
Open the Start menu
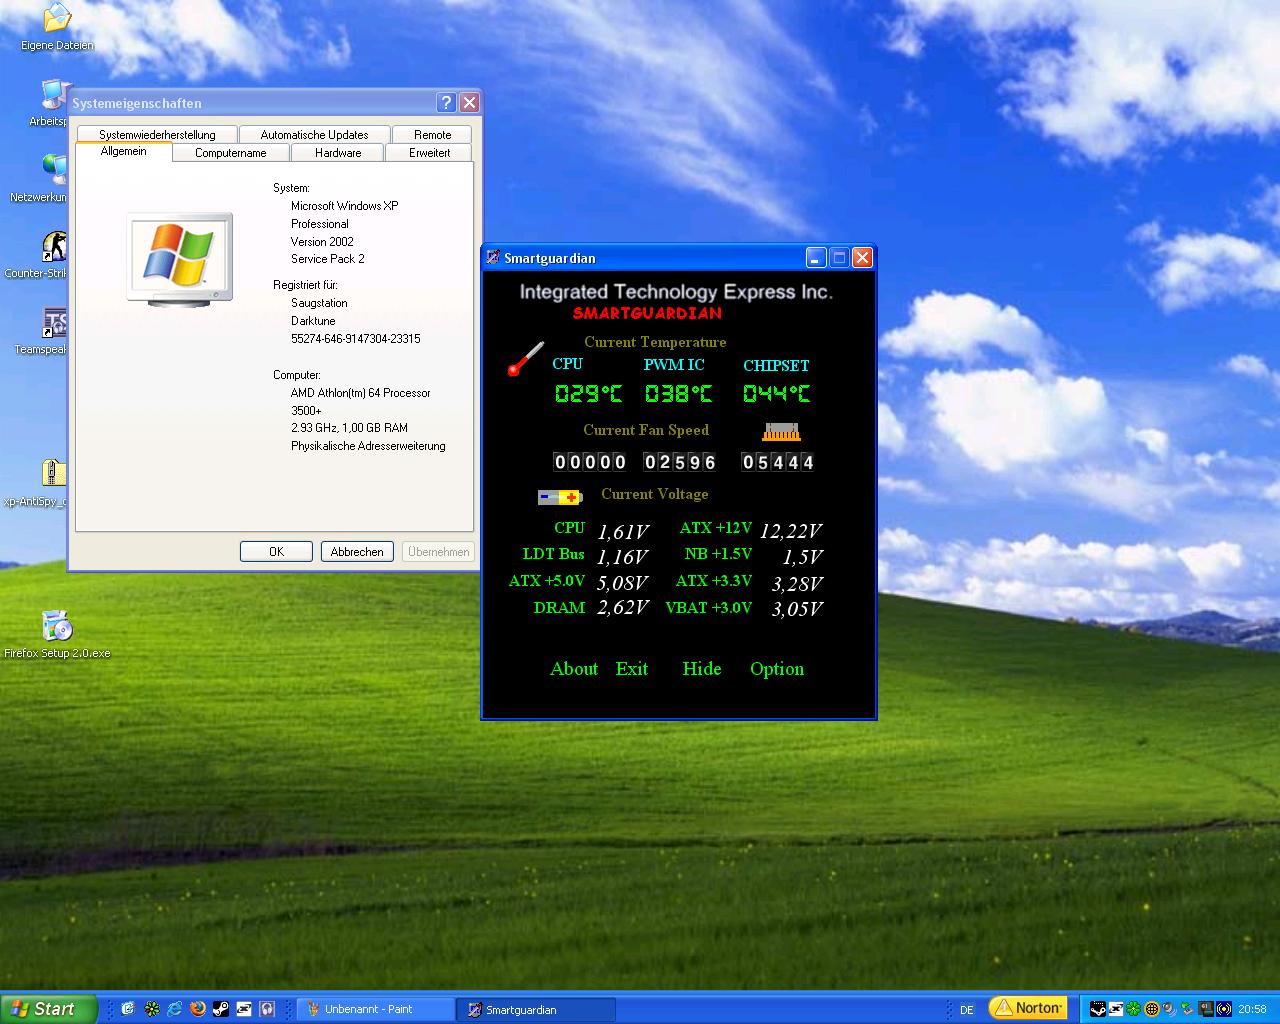pyautogui.click(x=49, y=1009)
